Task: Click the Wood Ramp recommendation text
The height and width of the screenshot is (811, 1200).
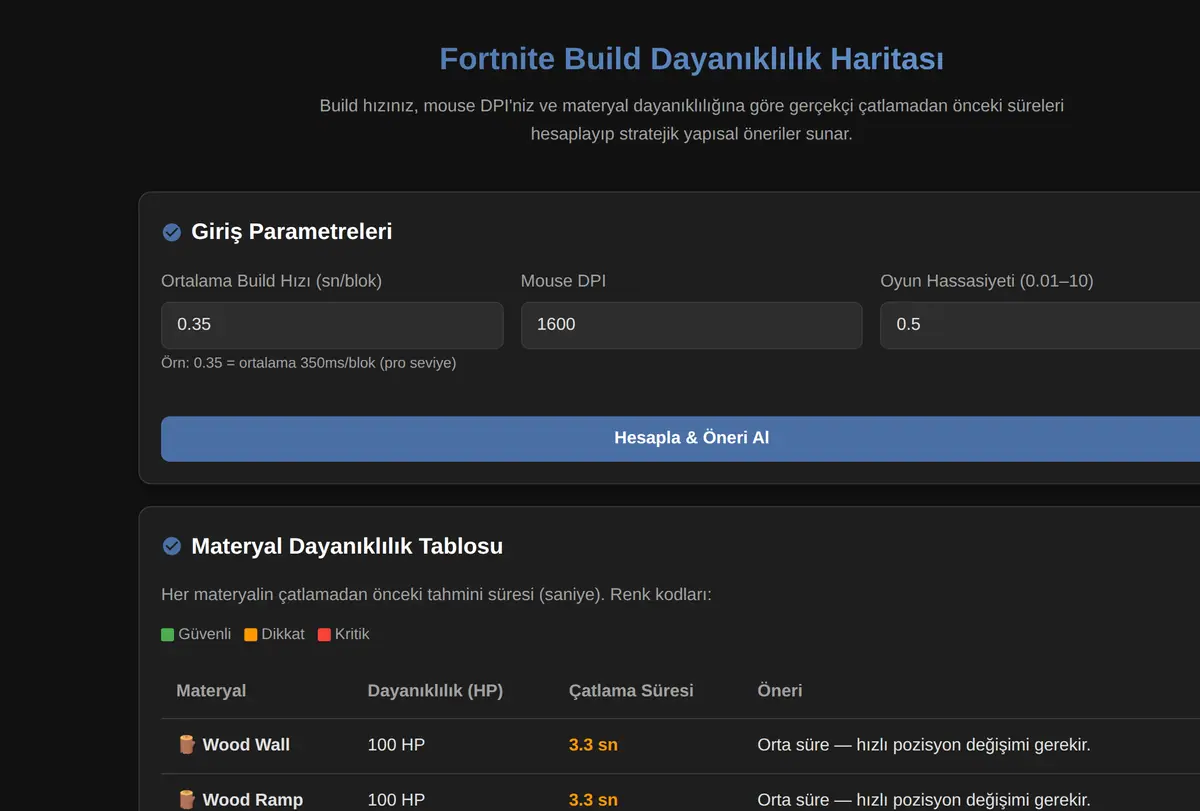Action: click(924, 799)
